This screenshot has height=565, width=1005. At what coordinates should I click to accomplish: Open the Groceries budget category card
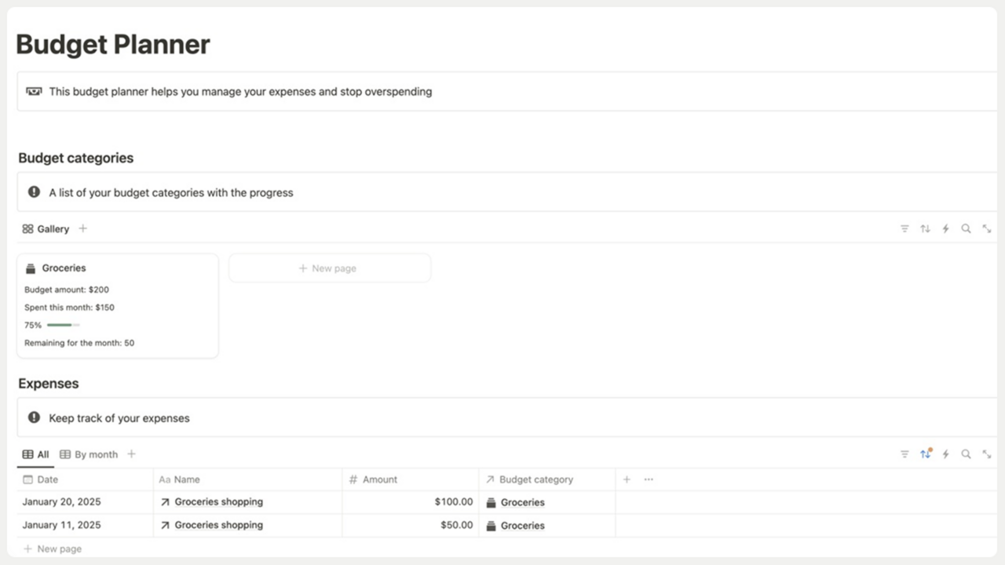pyautogui.click(x=118, y=306)
